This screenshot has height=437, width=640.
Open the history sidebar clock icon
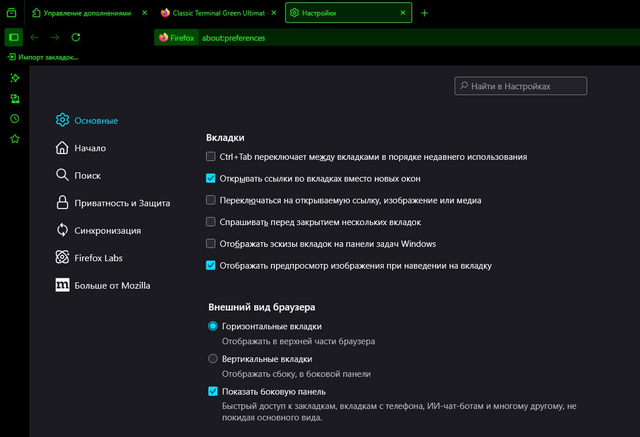[15, 119]
